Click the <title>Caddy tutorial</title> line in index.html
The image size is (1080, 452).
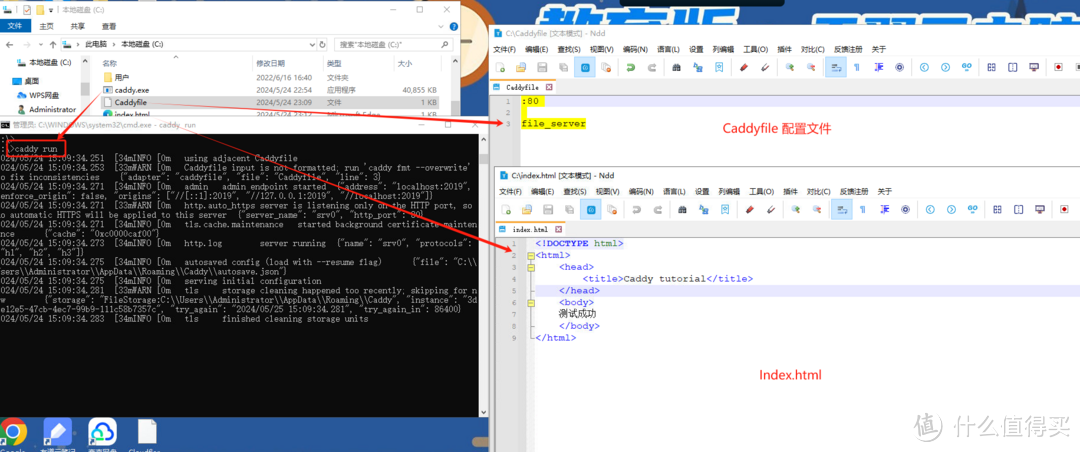tap(667, 279)
